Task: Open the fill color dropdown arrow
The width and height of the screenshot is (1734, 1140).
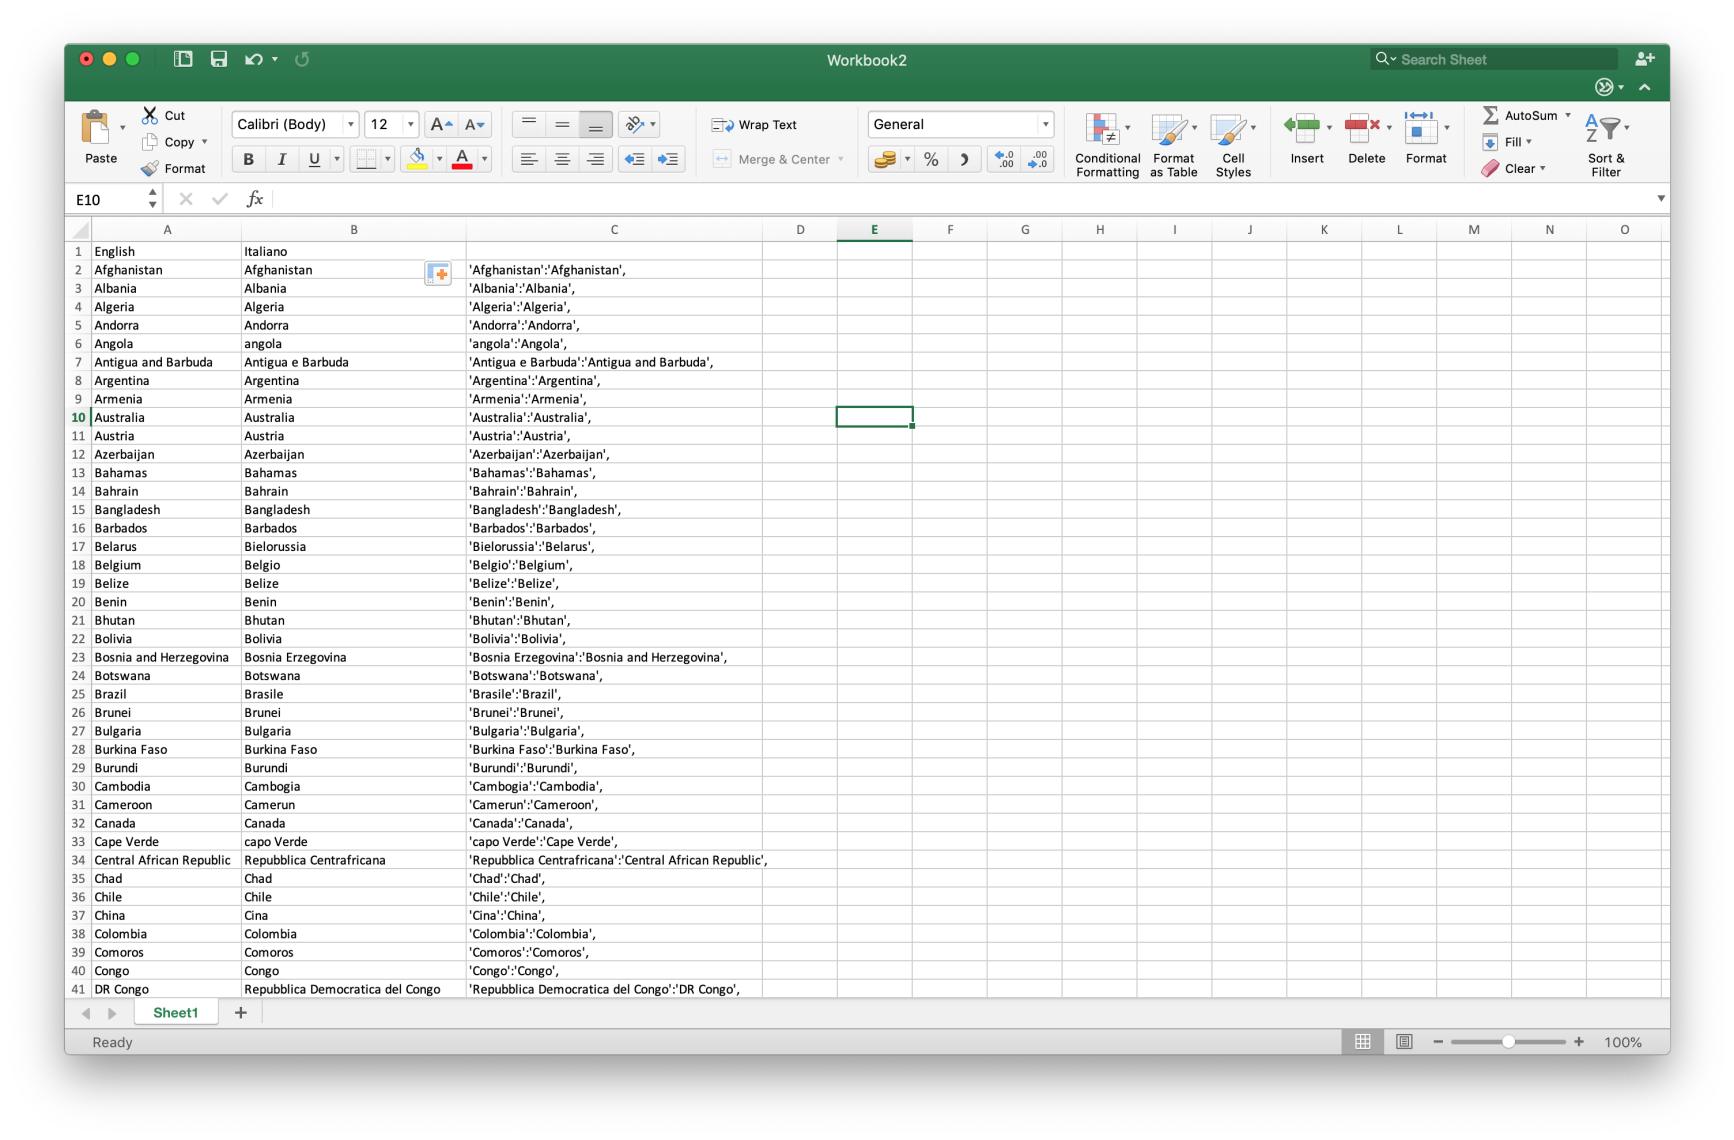Action: (x=438, y=159)
